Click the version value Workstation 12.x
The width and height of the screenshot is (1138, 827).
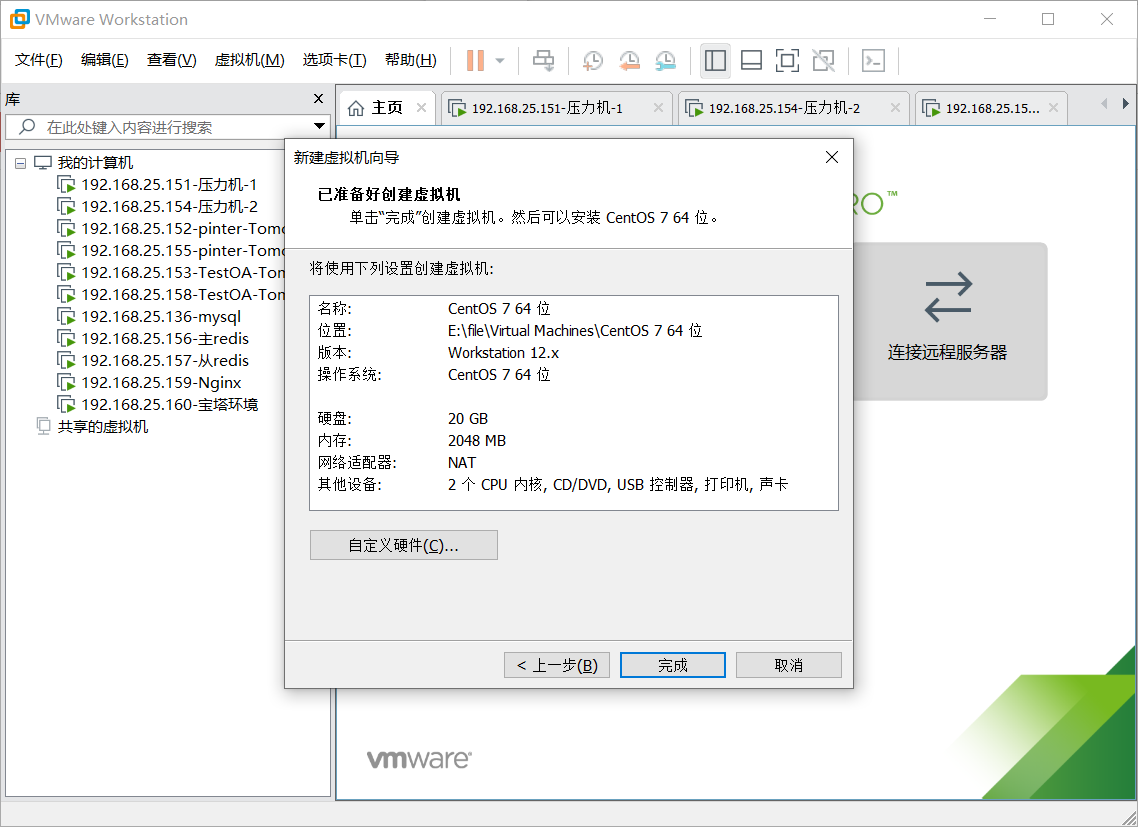pyautogui.click(x=504, y=353)
